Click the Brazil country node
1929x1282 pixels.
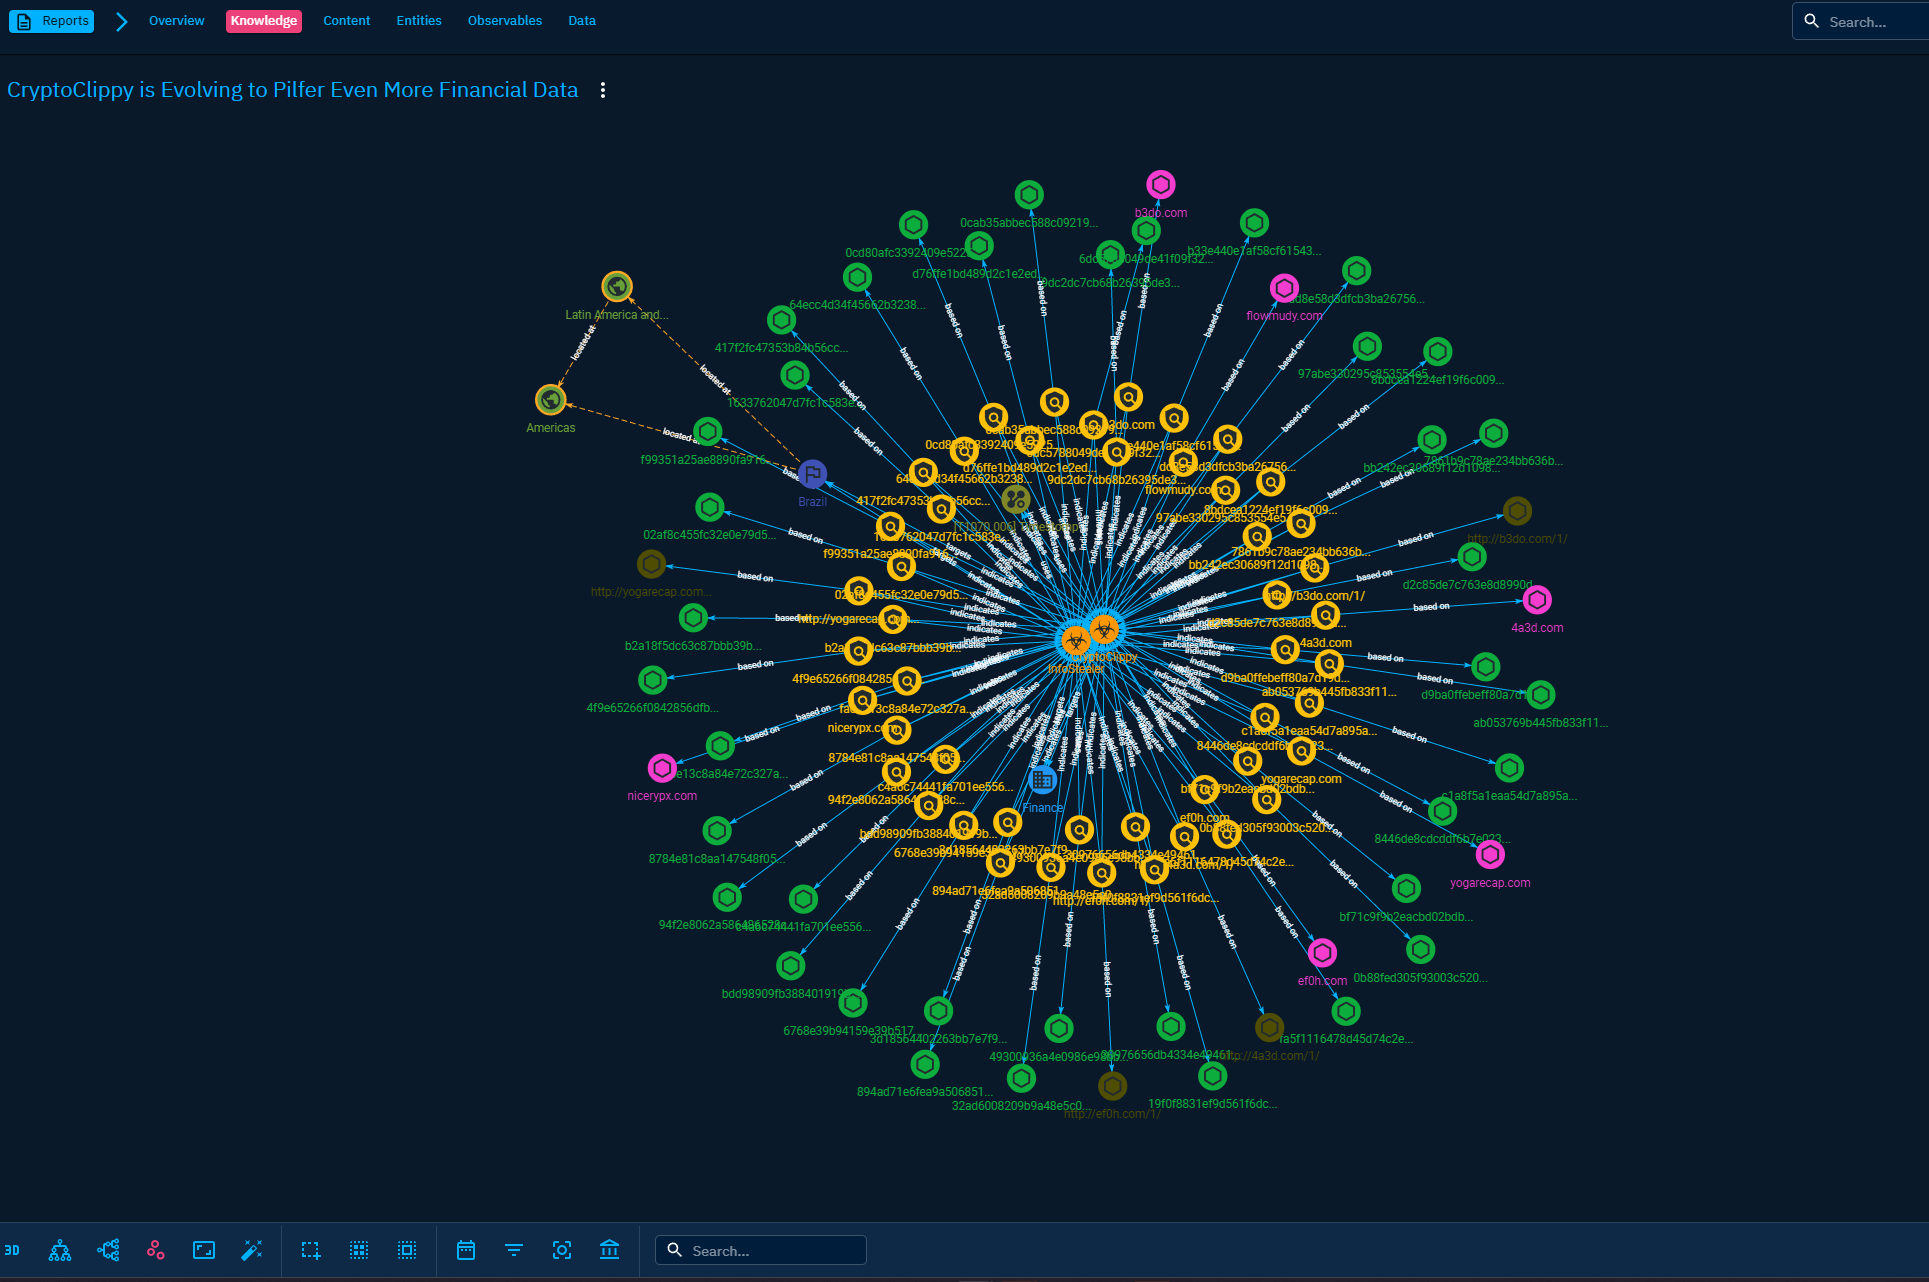point(812,474)
